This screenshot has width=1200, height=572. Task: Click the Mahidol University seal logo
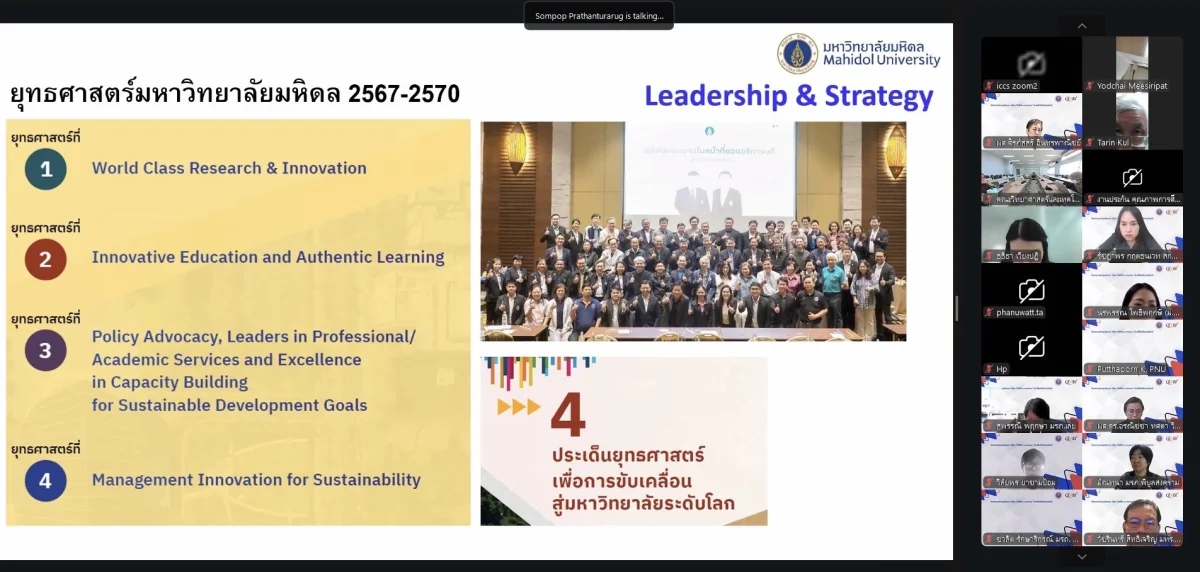[x=797, y=53]
